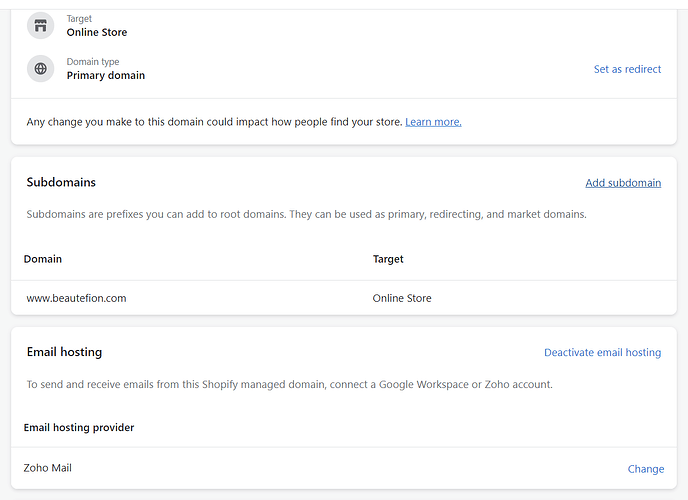Click the Primary domain label
This screenshot has width=688, height=500.
[x=105, y=76]
